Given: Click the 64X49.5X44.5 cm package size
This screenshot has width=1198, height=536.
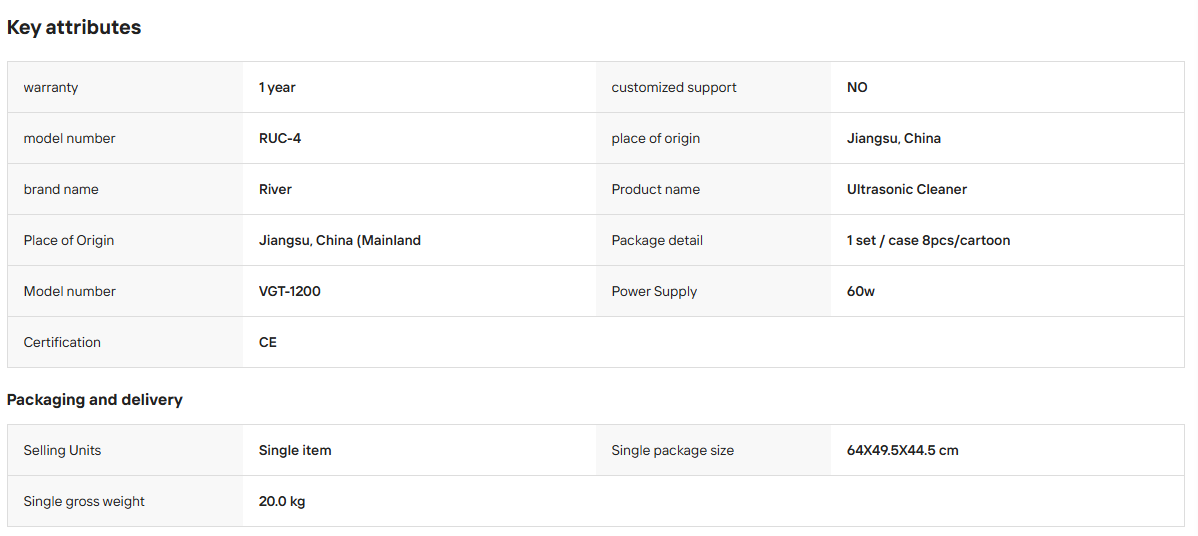Looking at the screenshot, I should pyautogui.click(x=902, y=450).
